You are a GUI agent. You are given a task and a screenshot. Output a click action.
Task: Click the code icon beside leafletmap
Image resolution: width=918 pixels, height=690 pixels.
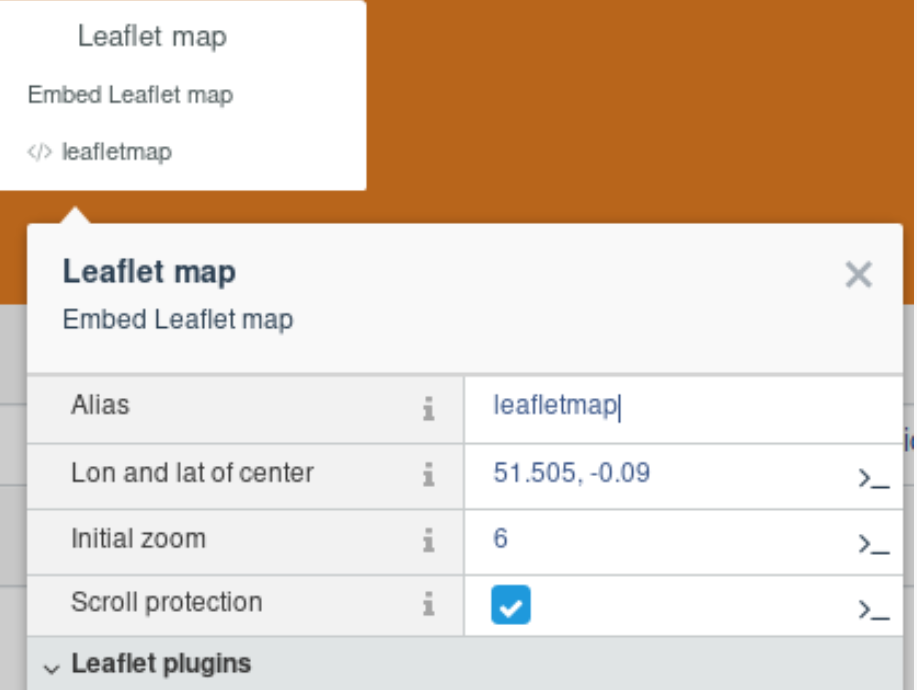(x=39, y=153)
